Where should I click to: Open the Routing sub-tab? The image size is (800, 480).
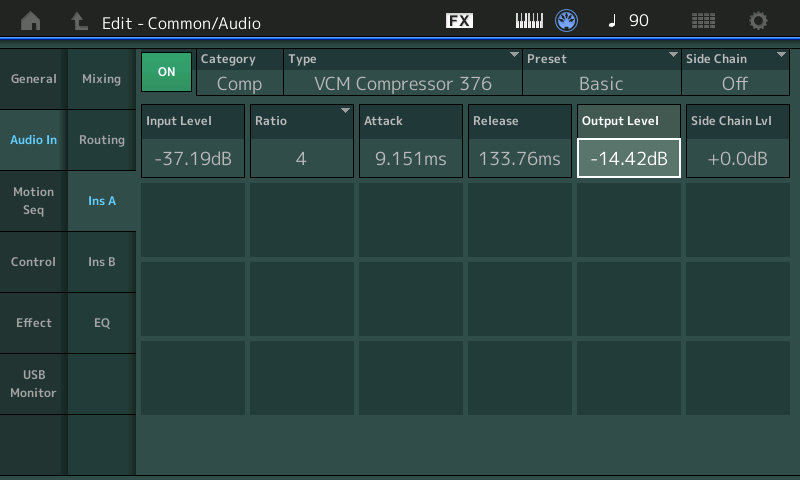coord(101,140)
